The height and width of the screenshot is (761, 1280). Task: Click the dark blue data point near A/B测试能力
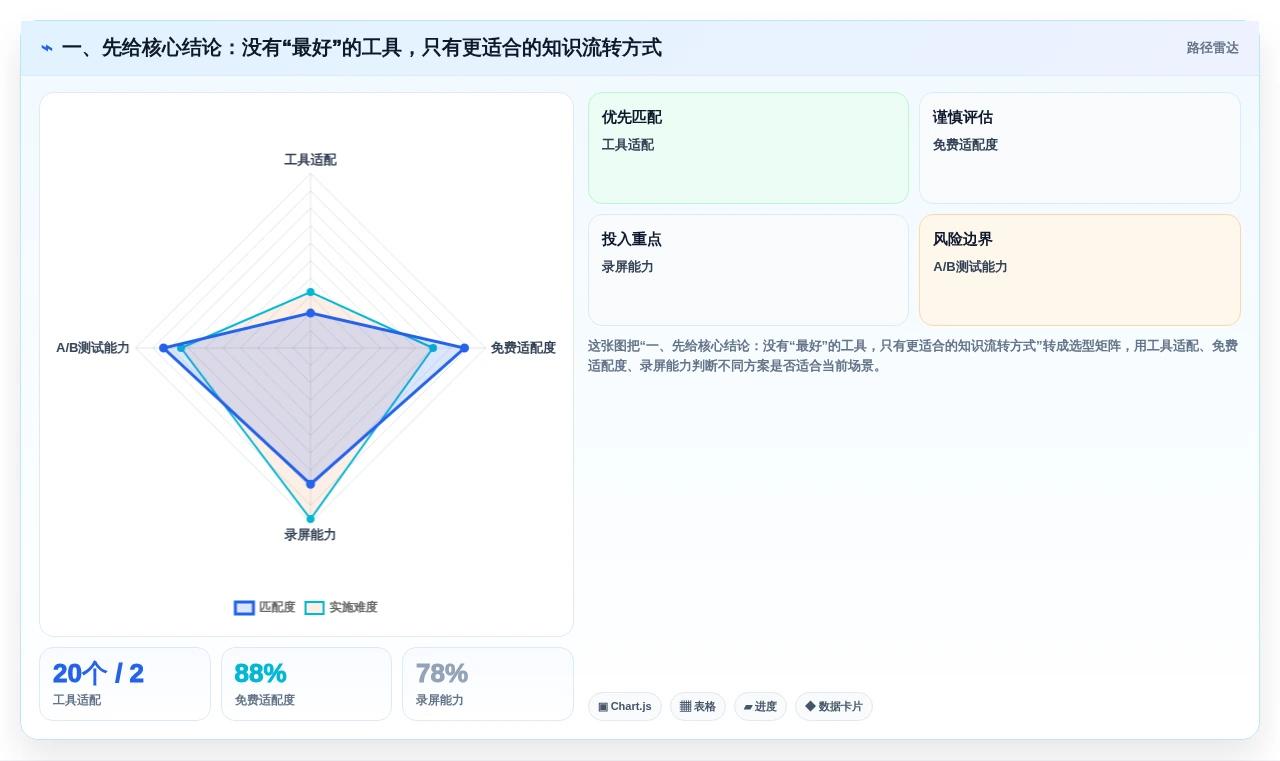(163, 348)
